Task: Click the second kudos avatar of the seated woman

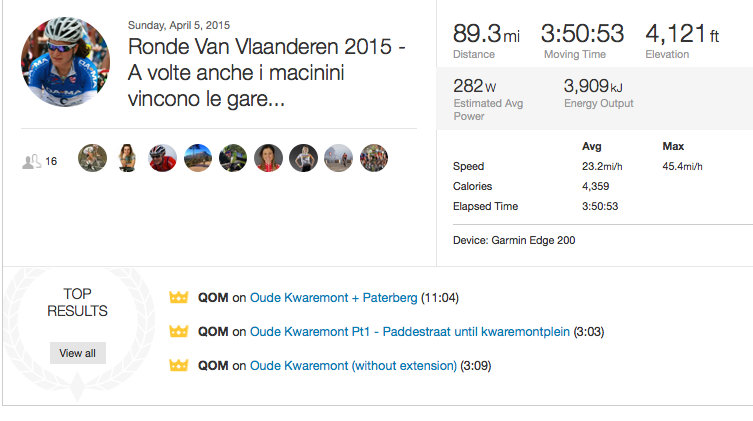Action: click(127, 158)
